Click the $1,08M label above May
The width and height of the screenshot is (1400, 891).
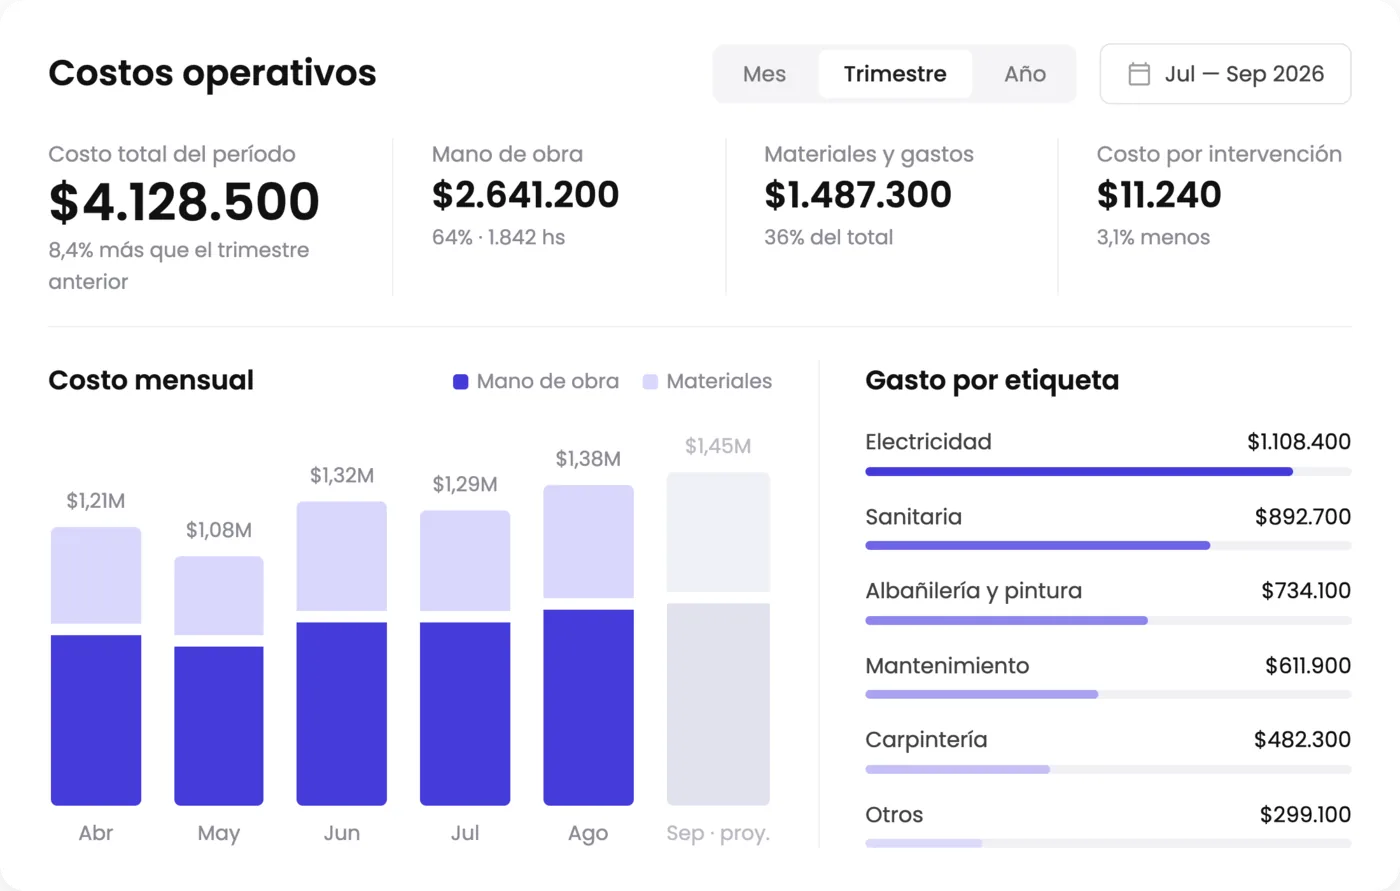coord(219,530)
